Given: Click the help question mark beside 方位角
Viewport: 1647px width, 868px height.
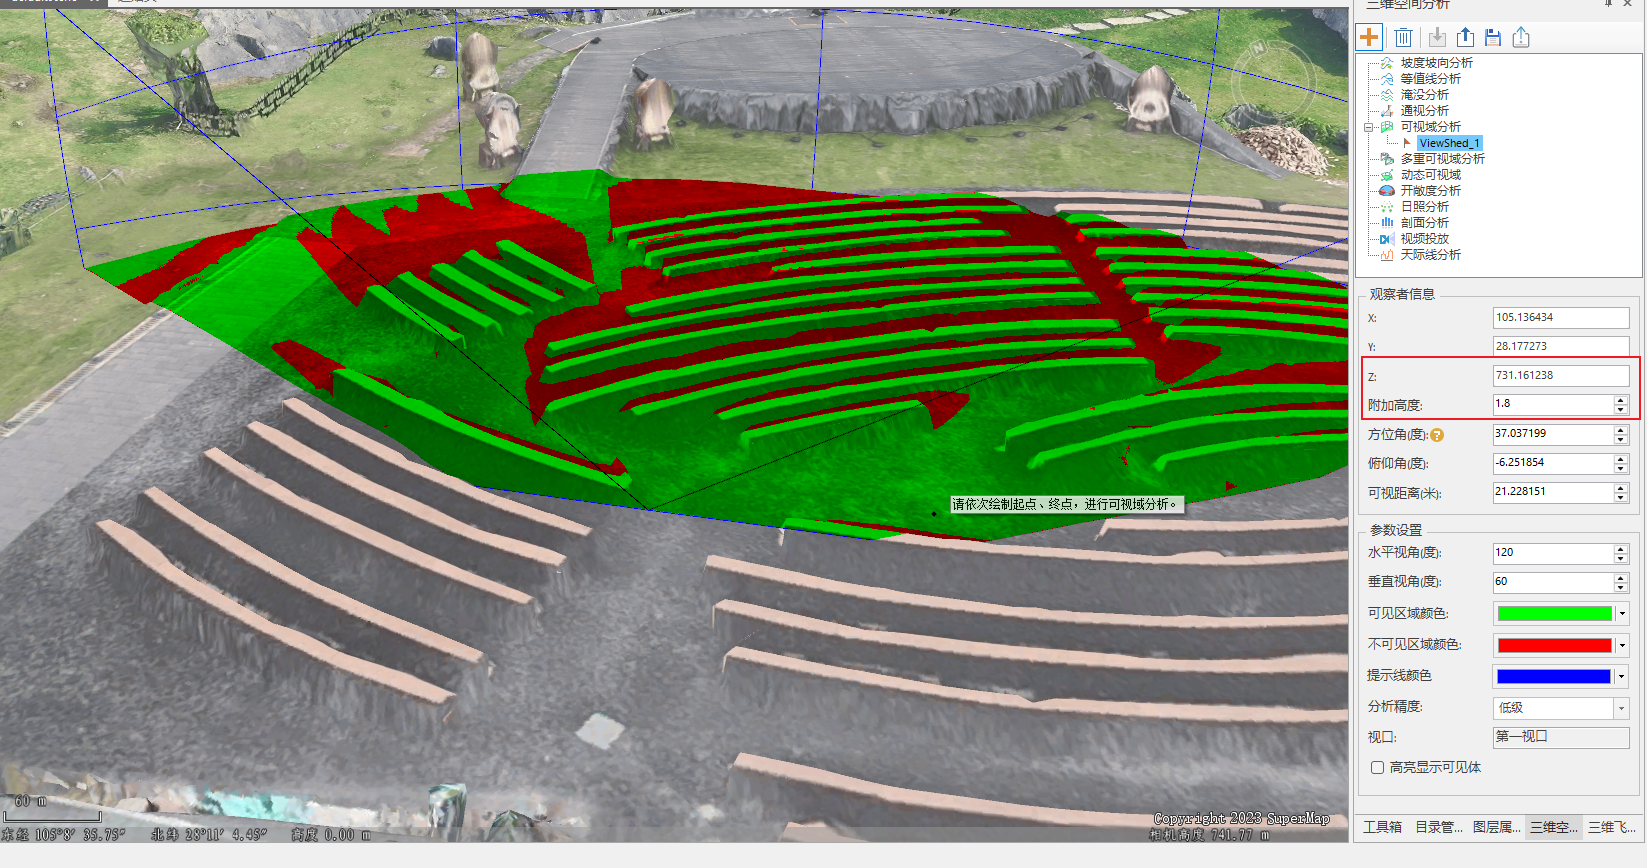Looking at the screenshot, I should [x=1437, y=435].
